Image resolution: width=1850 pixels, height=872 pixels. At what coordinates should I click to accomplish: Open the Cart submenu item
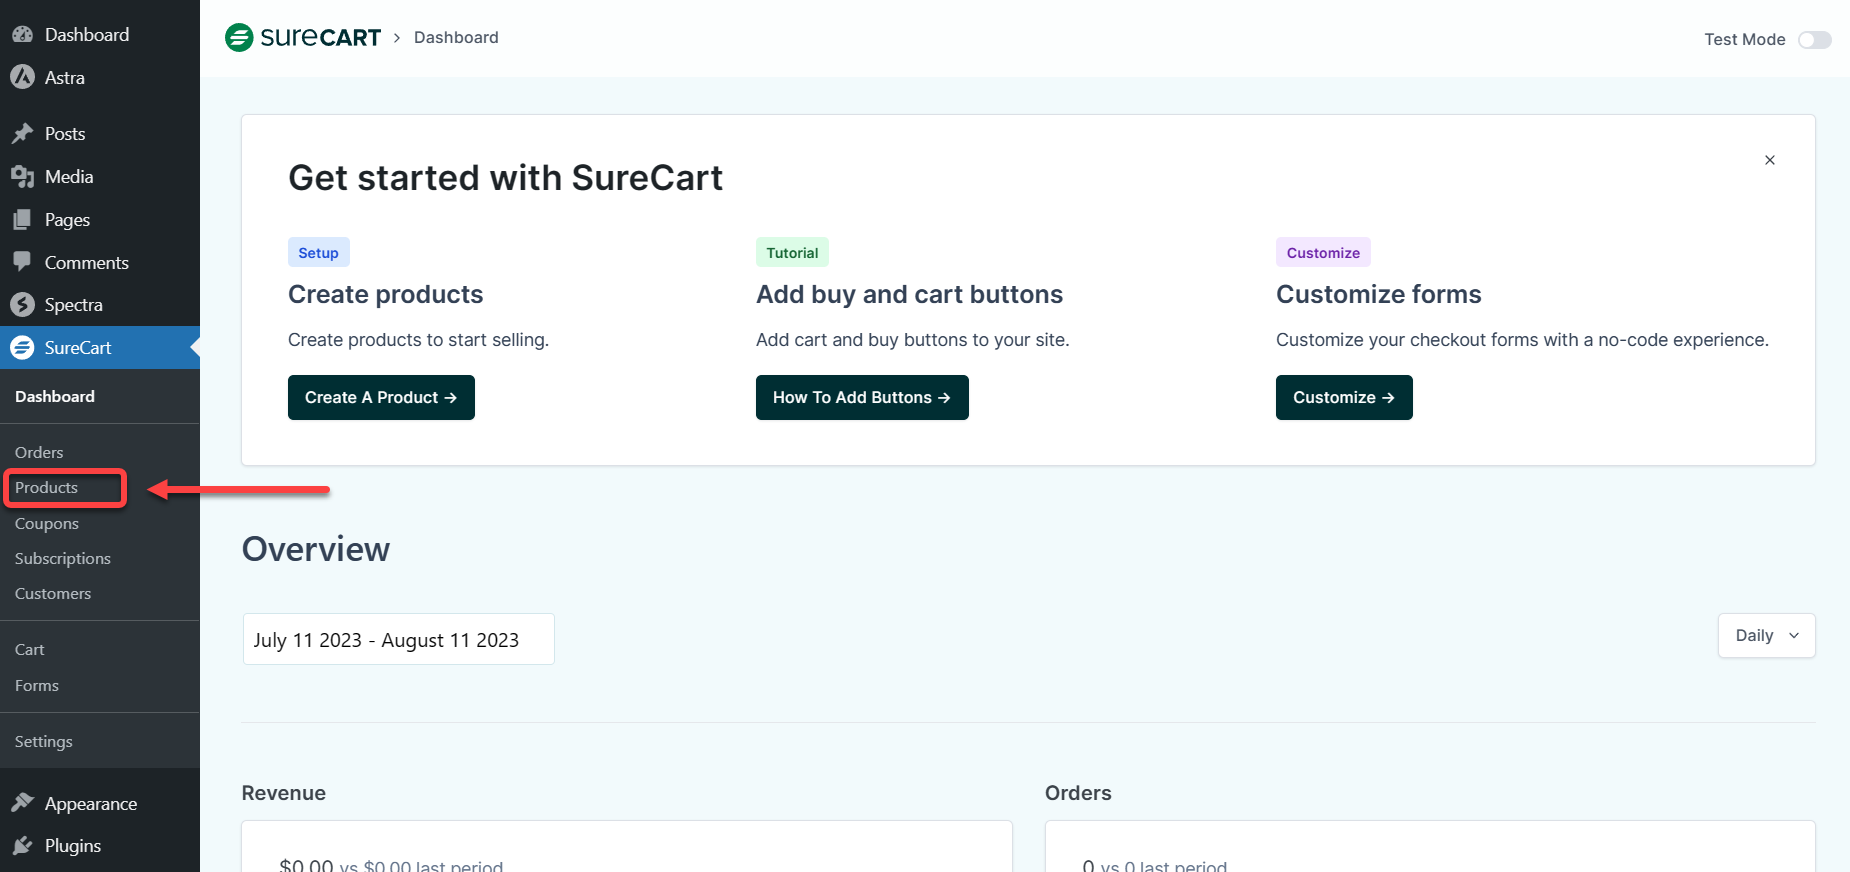30,649
